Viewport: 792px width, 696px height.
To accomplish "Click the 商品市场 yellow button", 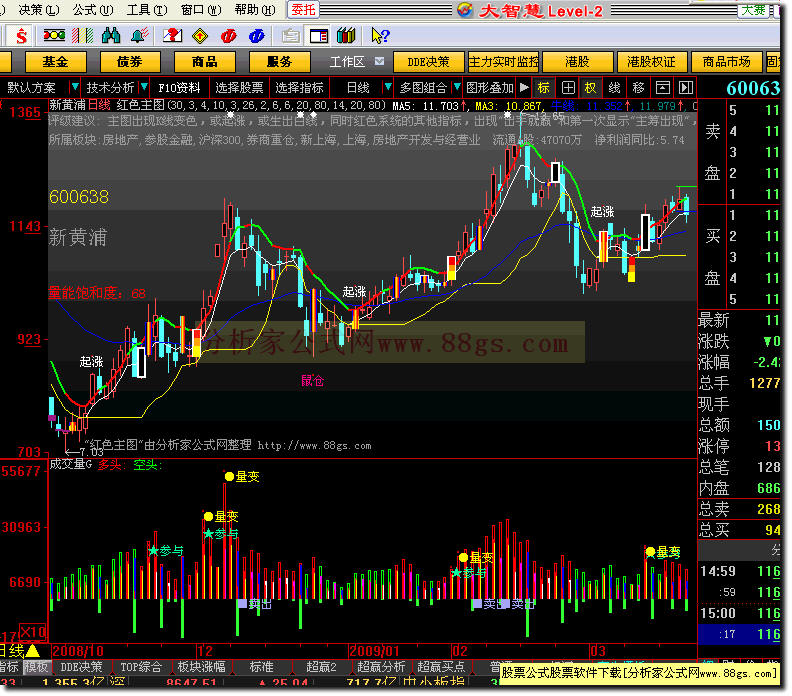I will (726, 62).
